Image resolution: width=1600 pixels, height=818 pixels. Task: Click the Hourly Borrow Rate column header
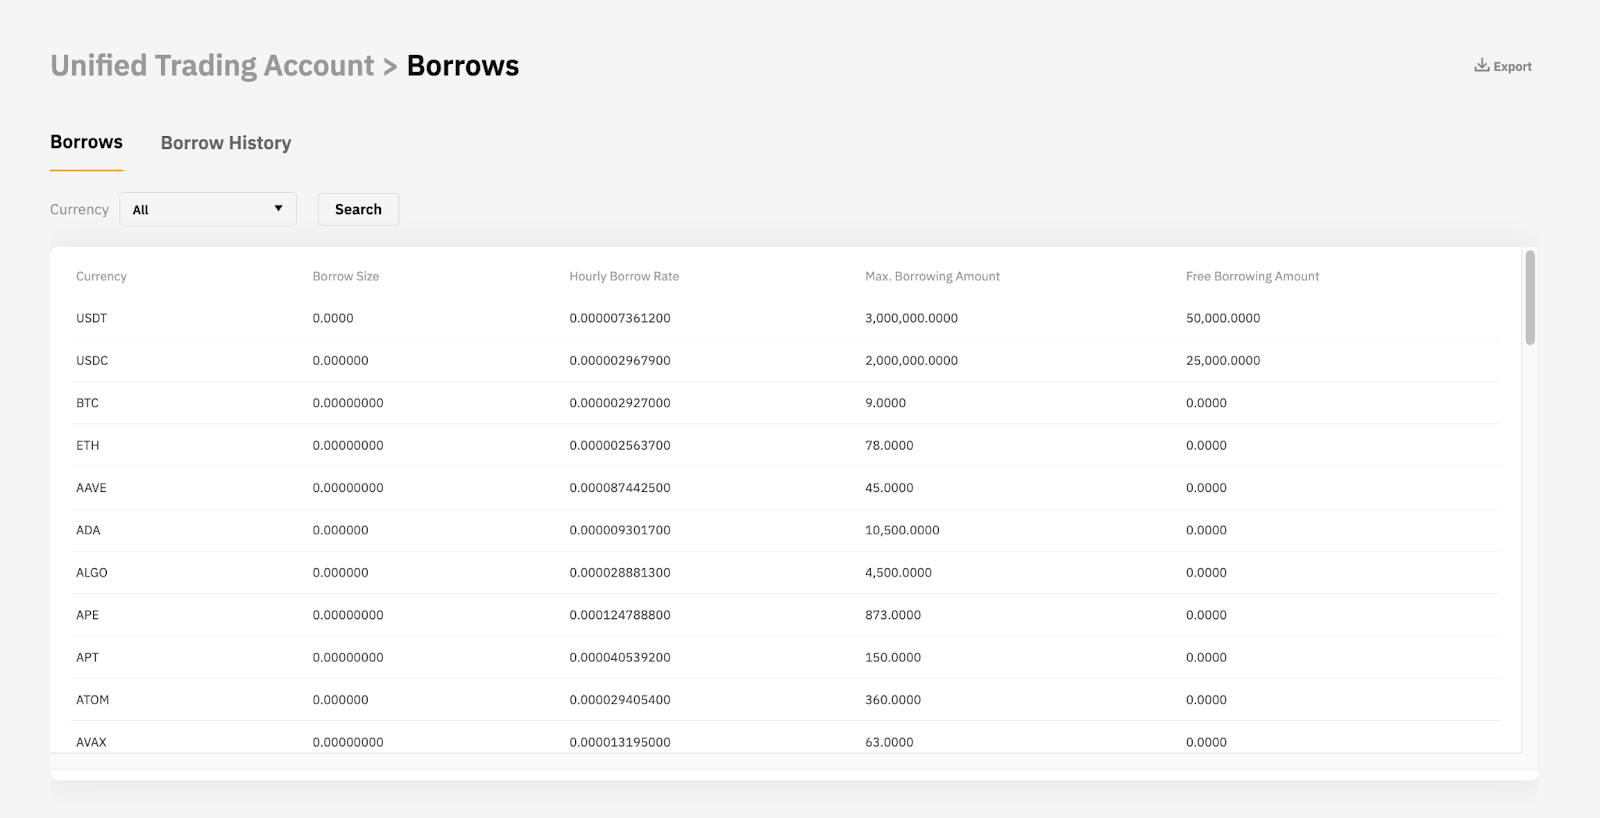(x=624, y=276)
